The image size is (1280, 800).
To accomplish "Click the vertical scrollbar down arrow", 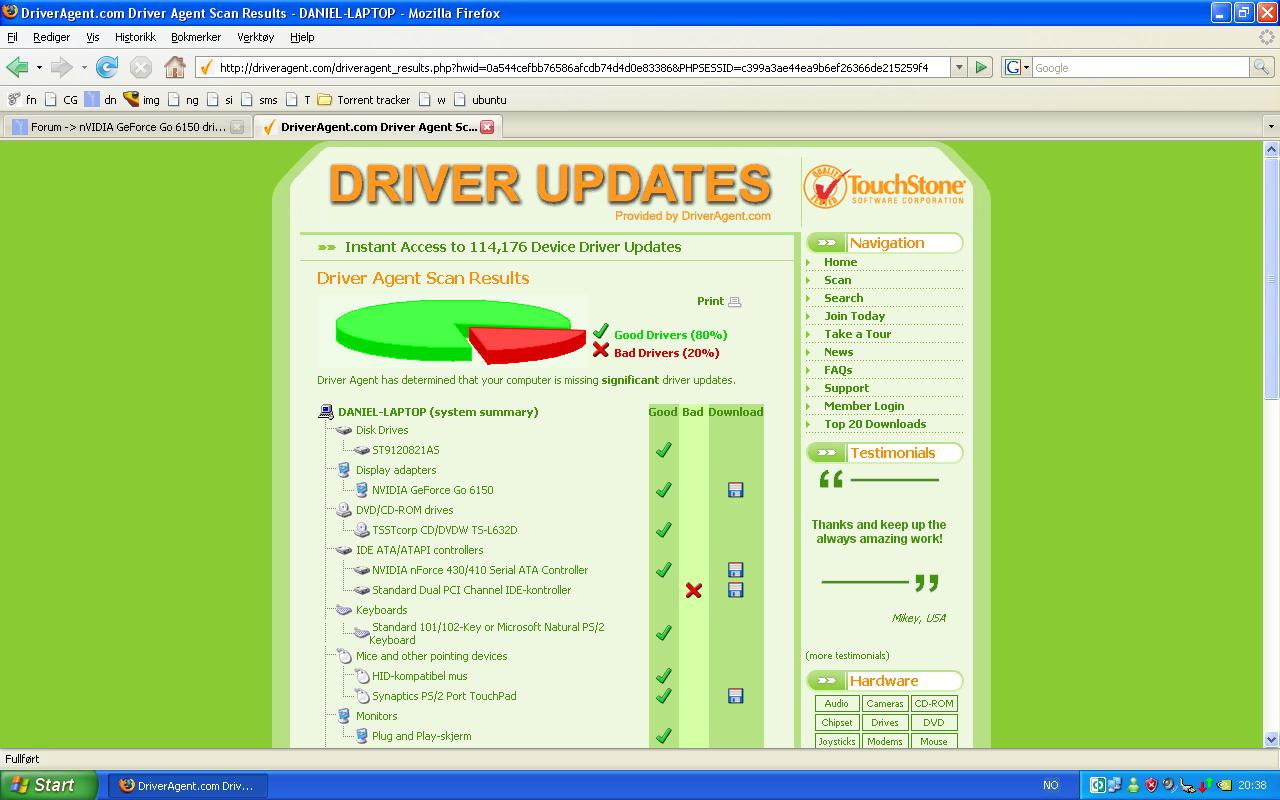I will tap(1271, 739).
